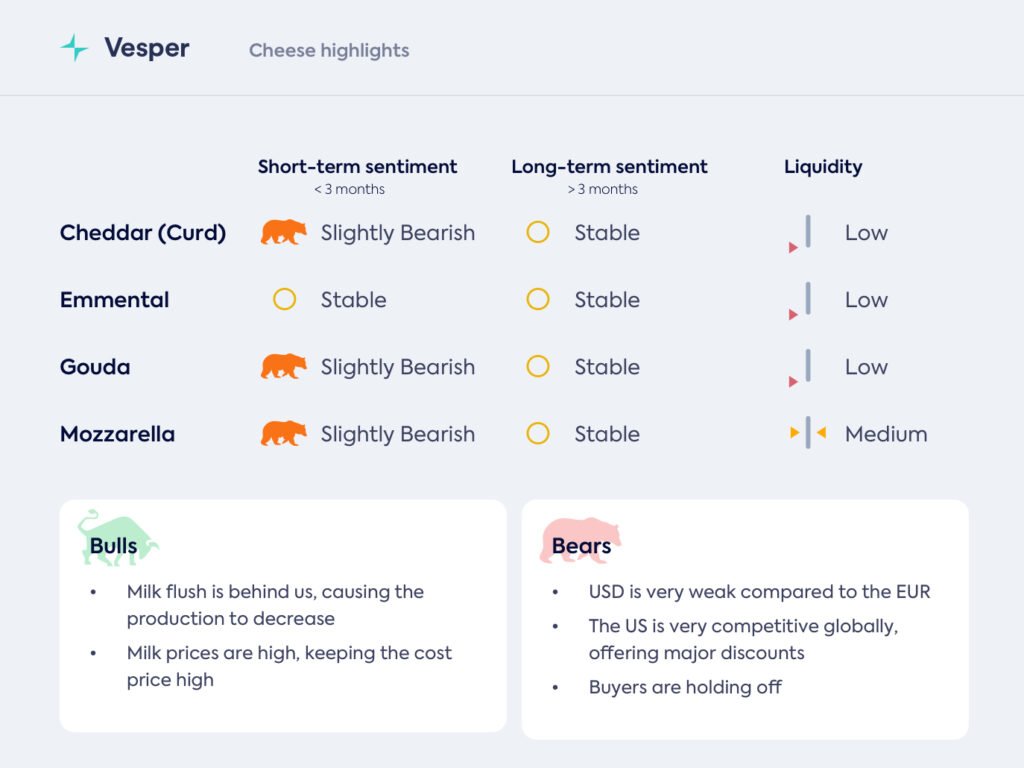The width and height of the screenshot is (1024, 768).
Task: Click the 'Buyers are holding off' bullet
Action: tap(685, 687)
